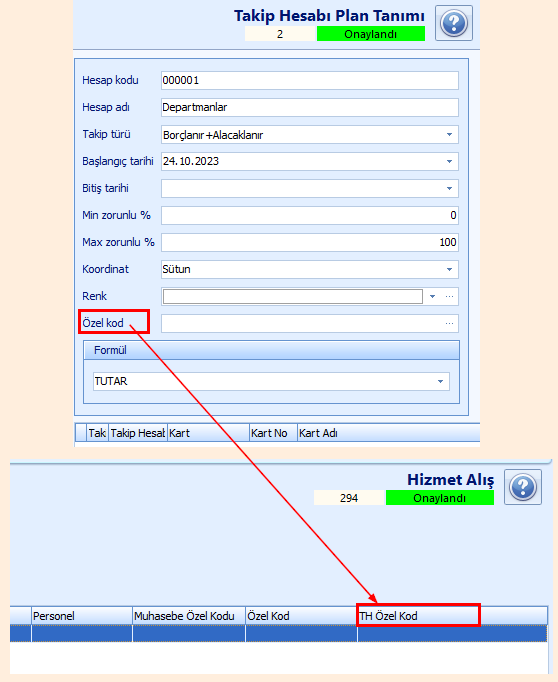Expand the Koordinat Sütun dropdown
Viewport: 558px width, 682px height.
pyautogui.click(x=449, y=269)
